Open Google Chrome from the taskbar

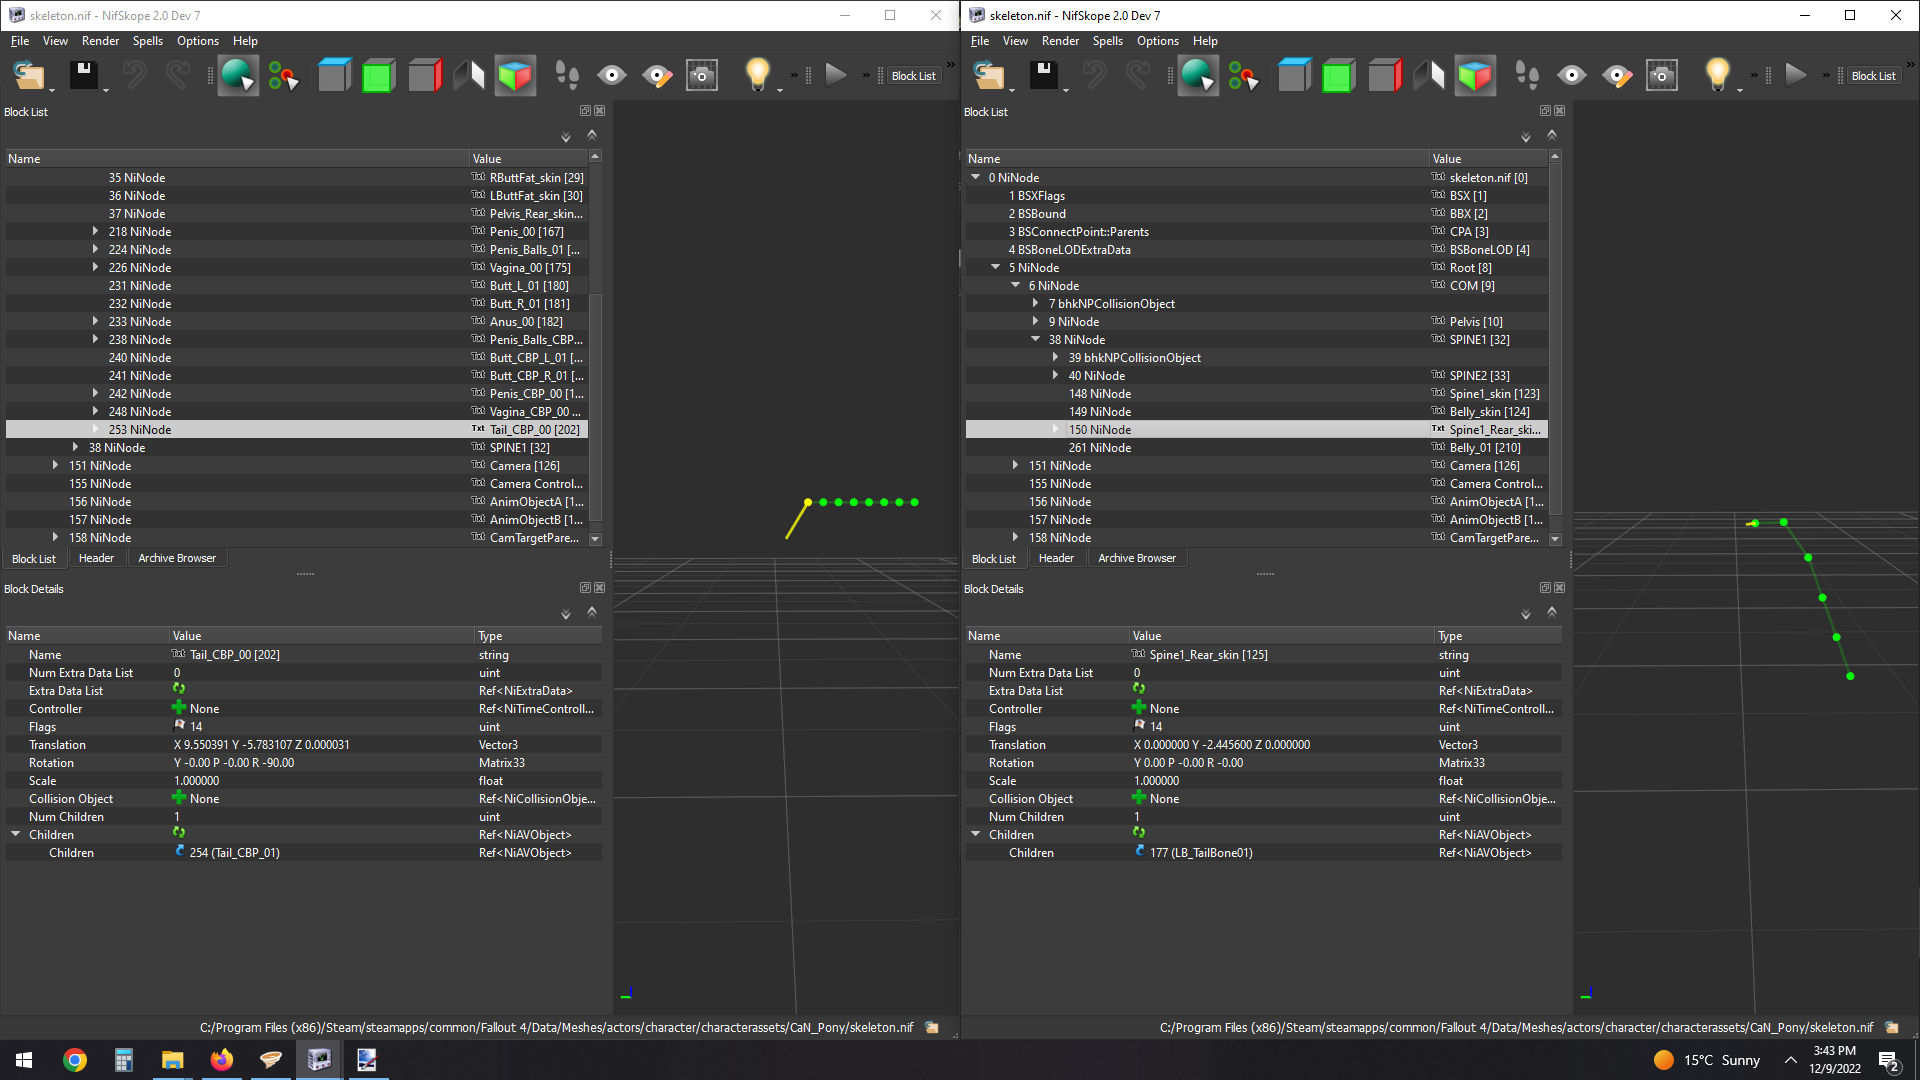[x=75, y=1060]
